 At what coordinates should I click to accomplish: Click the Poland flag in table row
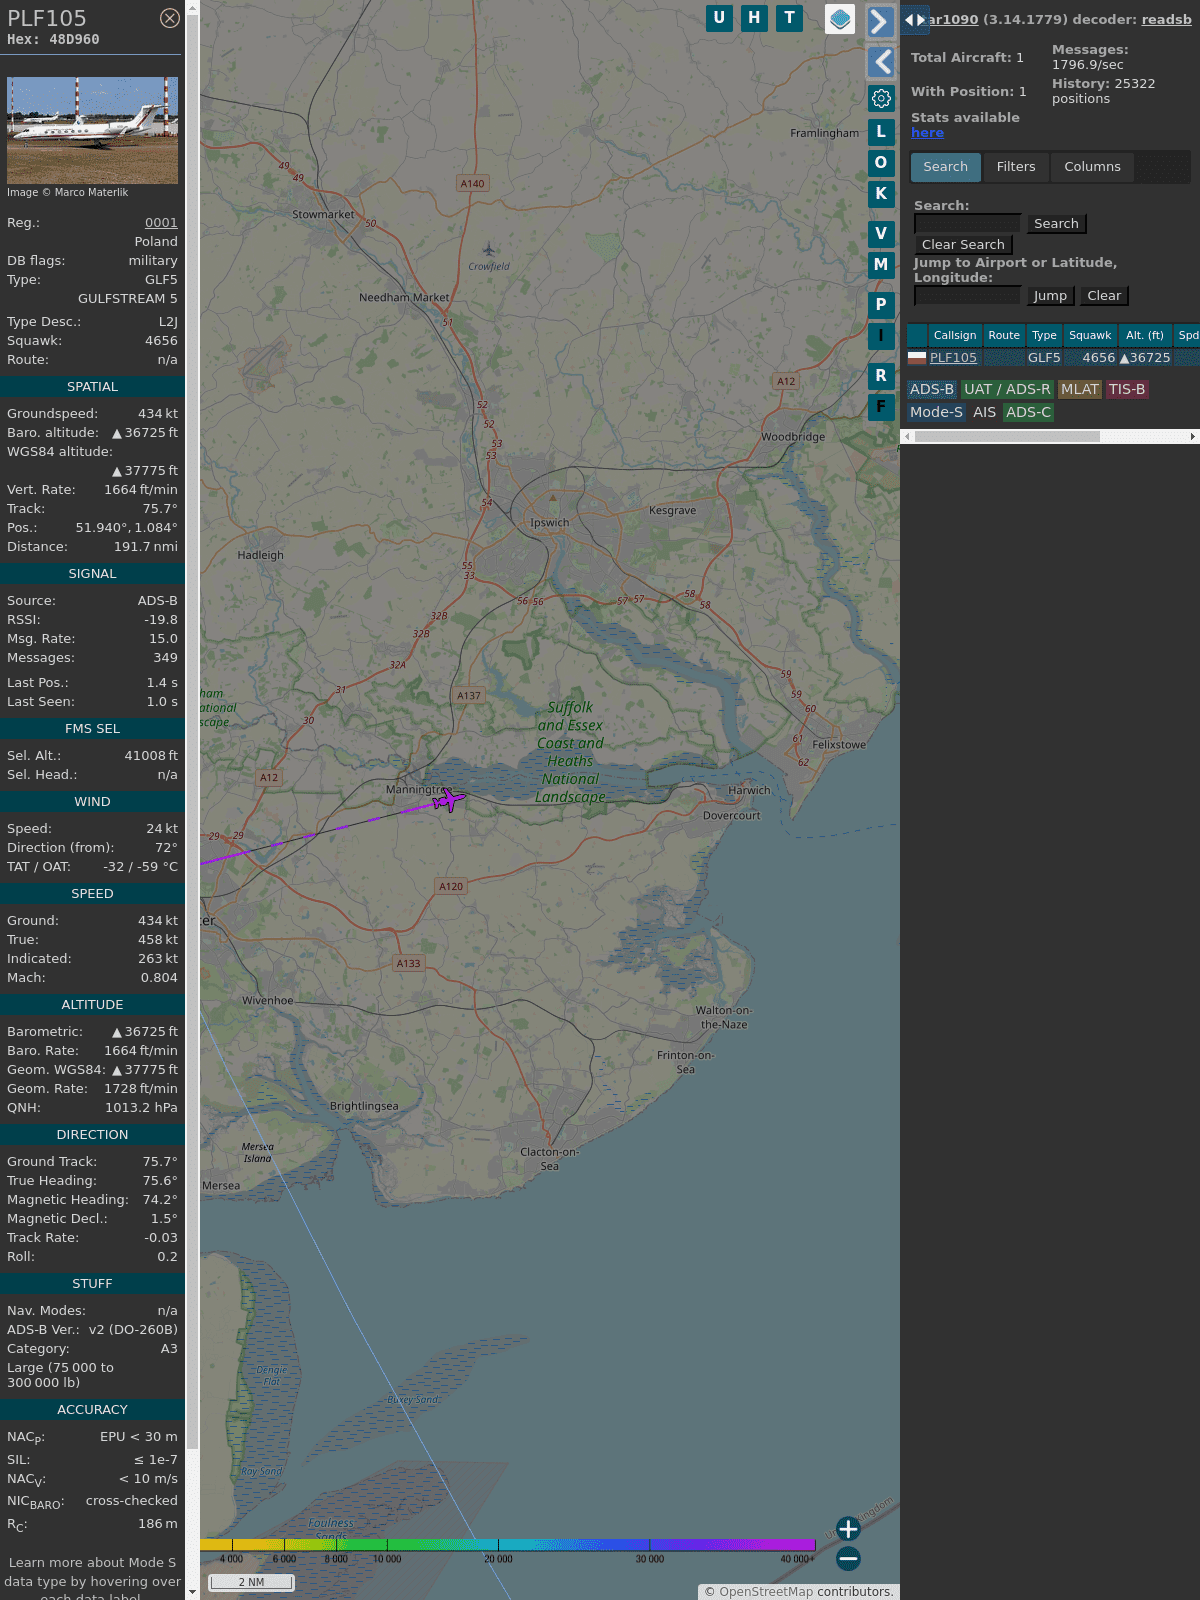pos(917,358)
